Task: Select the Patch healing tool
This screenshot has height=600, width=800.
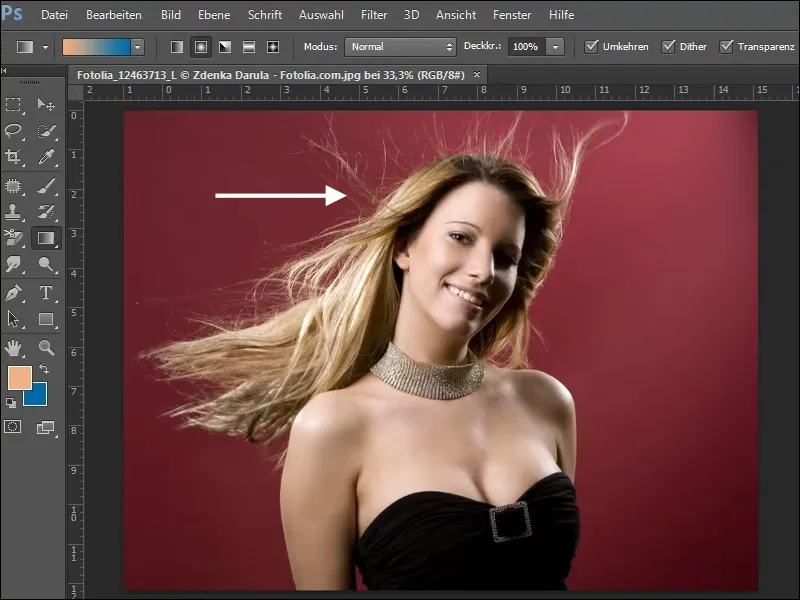Action: click(x=13, y=186)
